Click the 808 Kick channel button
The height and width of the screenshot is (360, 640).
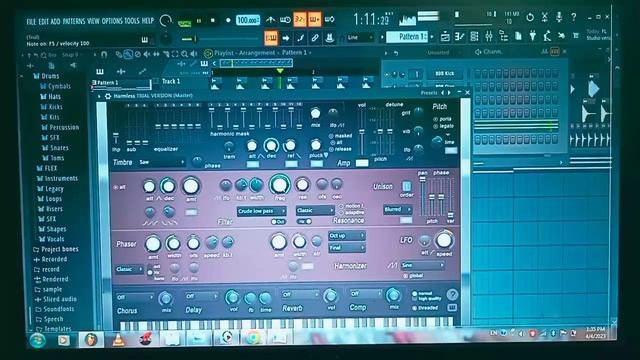click(x=445, y=73)
